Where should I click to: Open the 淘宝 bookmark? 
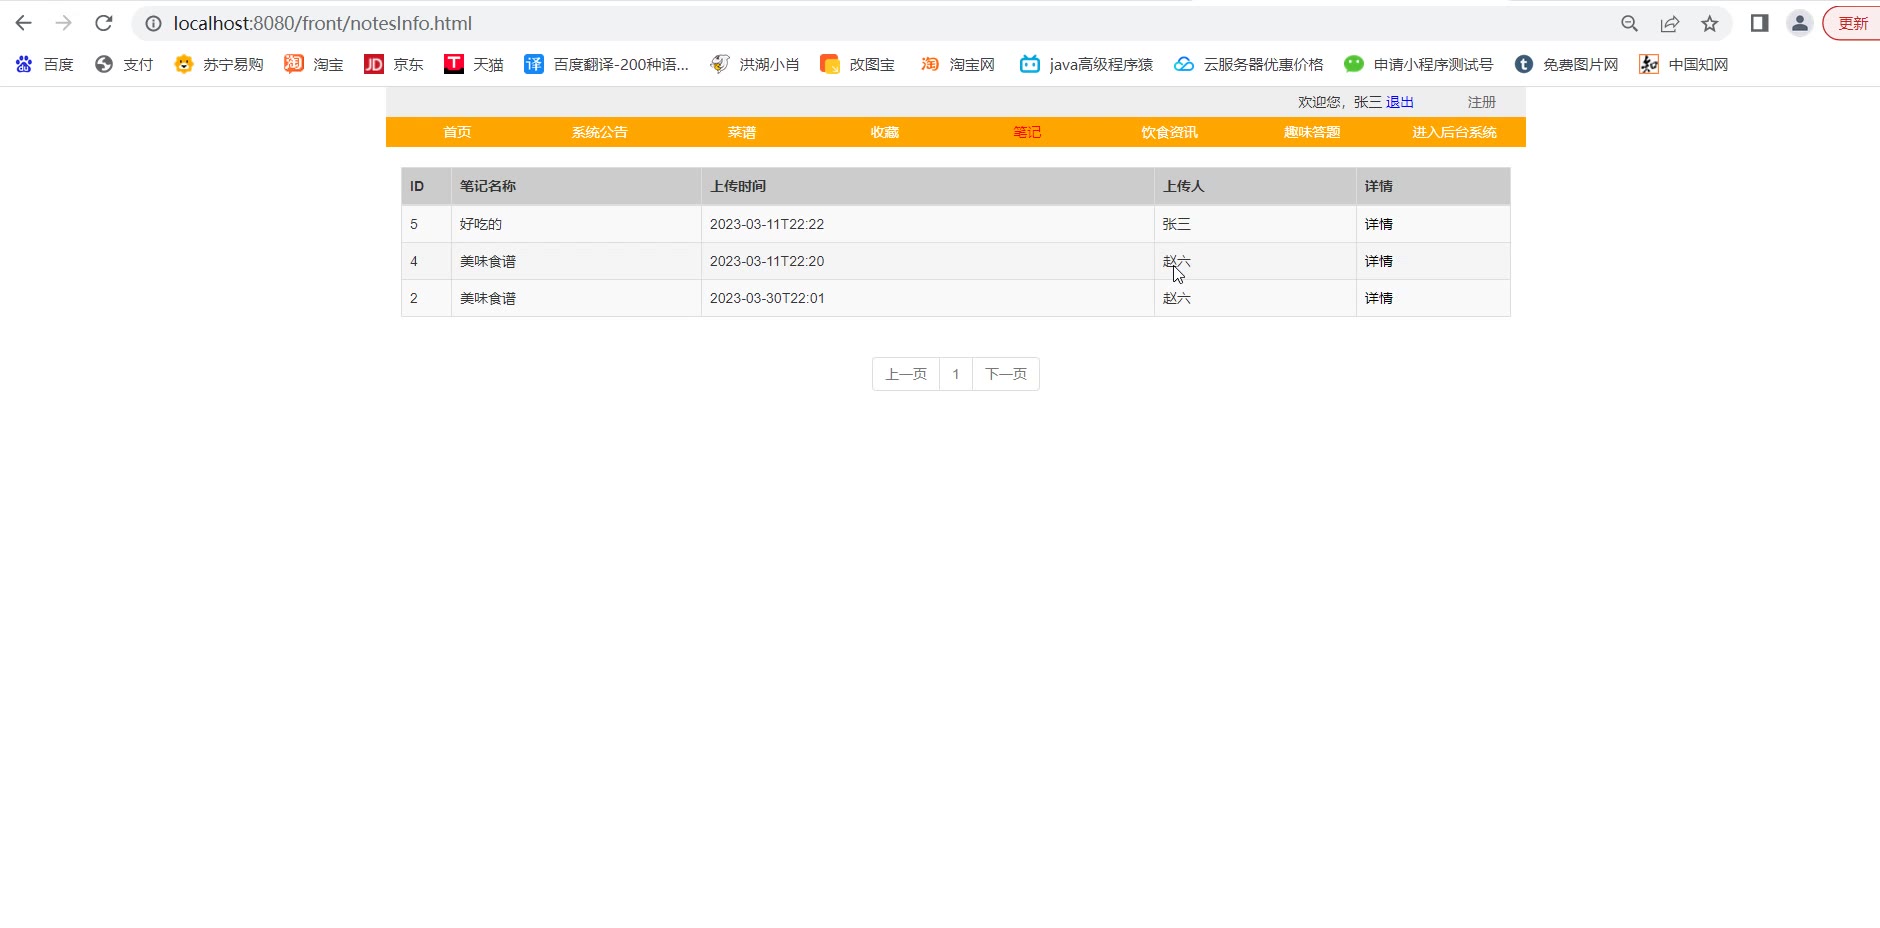(314, 64)
